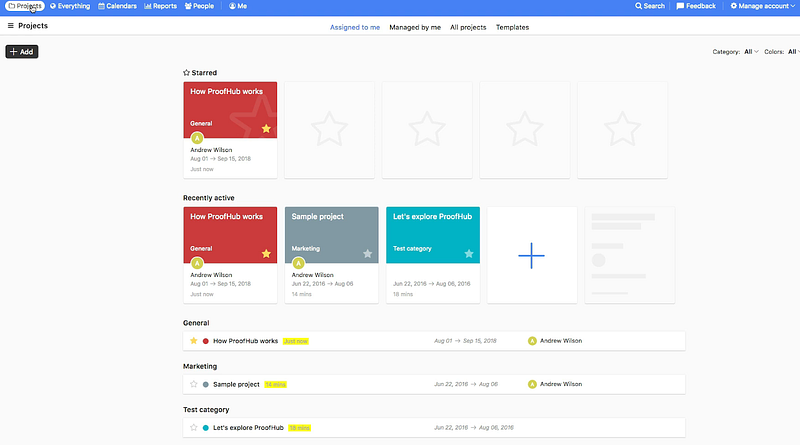
Task: Star the Let's explore ProofHub card
Action: pyautogui.click(x=469, y=254)
